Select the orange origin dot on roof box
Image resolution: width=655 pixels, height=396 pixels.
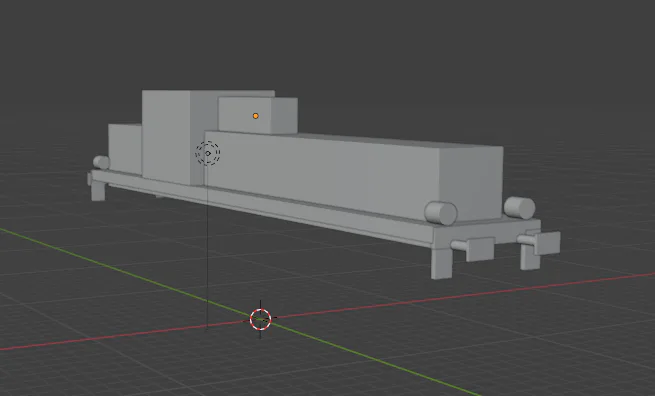[256, 116]
